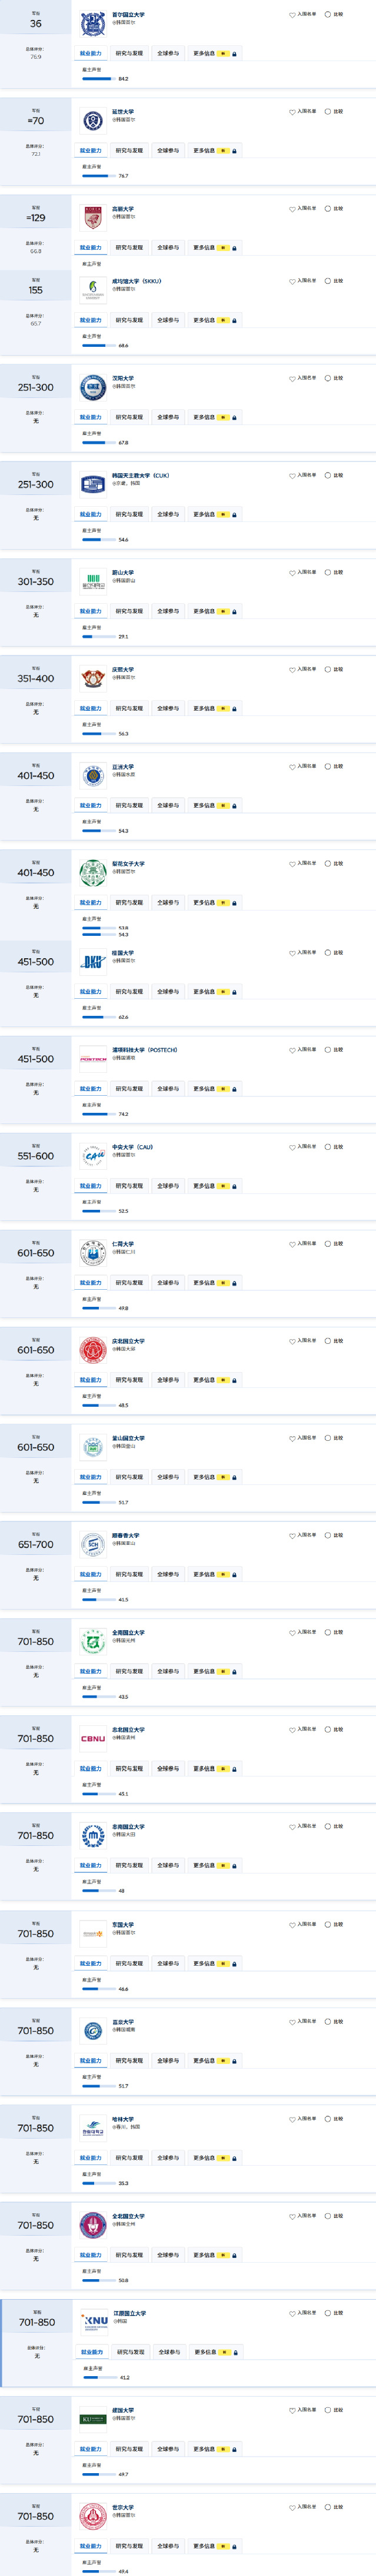Enable 比较 for 梨花女子大学
The height and width of the screenshot is (2576, 376).
pyautogui.click(x=328, y=864)
